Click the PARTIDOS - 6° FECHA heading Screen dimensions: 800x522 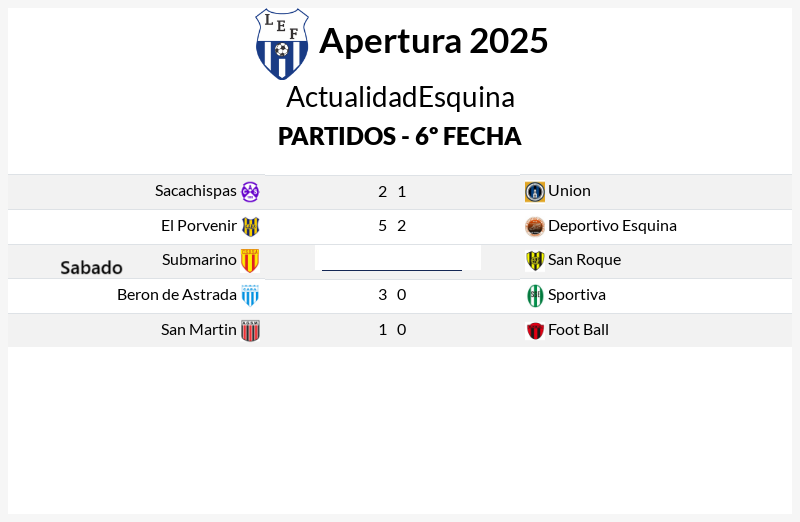[399, 136]
